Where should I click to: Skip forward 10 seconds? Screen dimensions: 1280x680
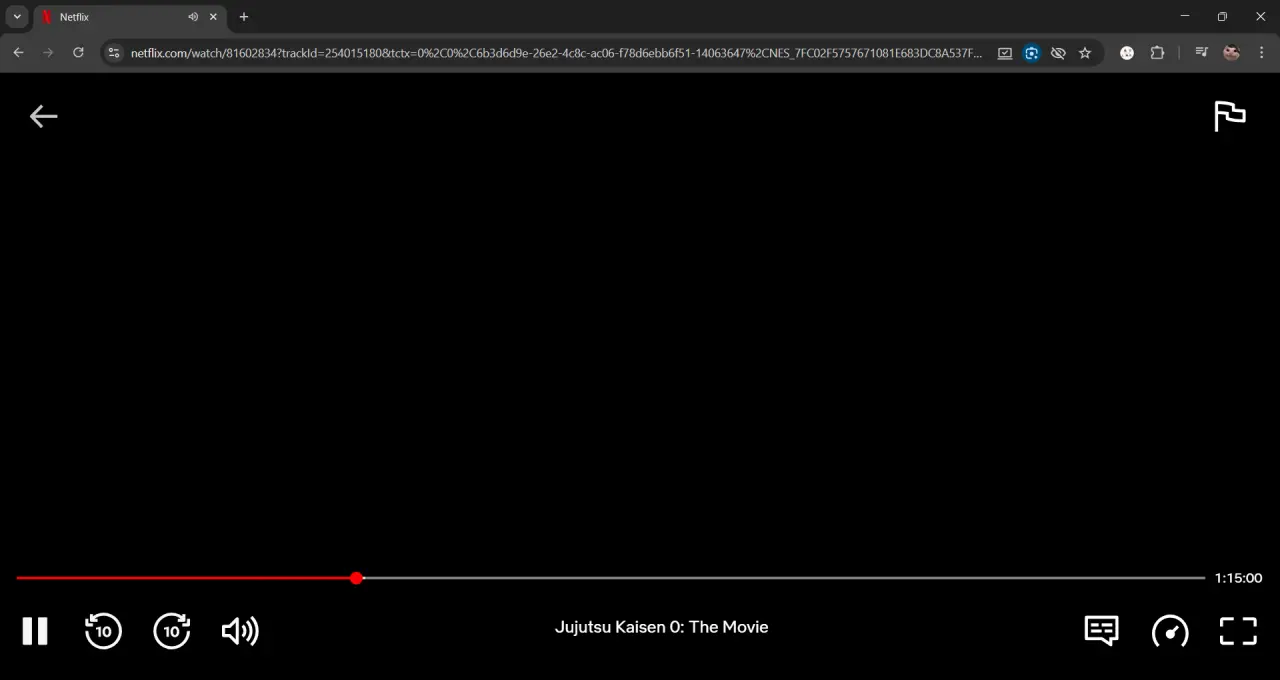tap(172, 631)
